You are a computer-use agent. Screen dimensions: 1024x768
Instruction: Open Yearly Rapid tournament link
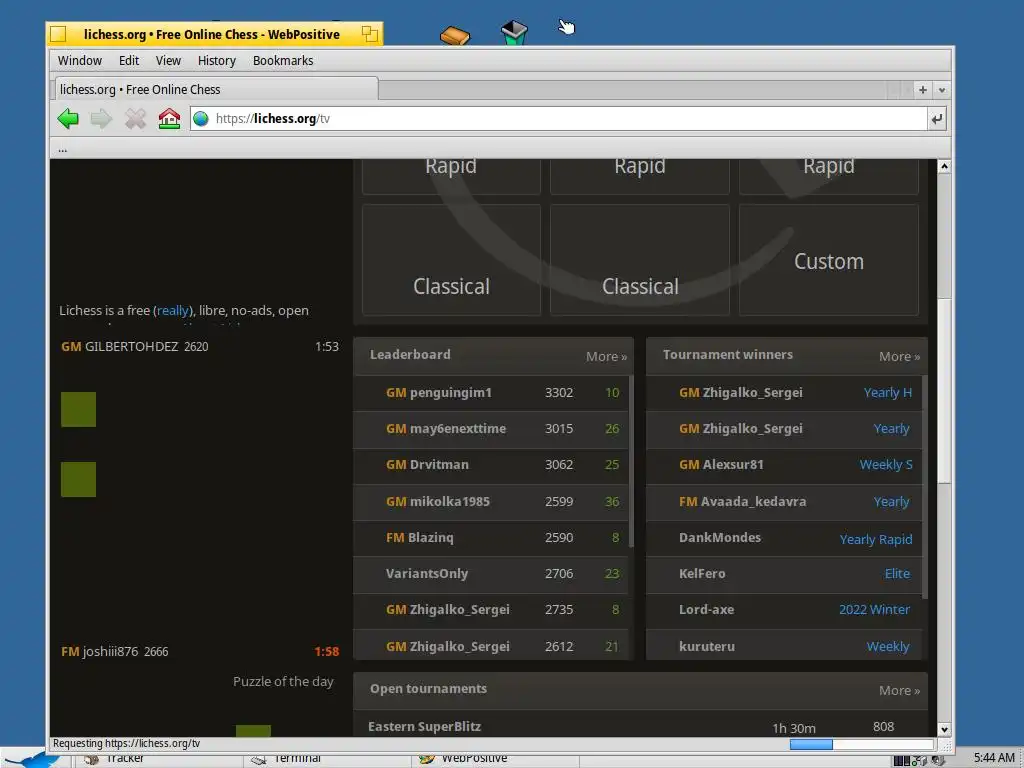(876, 539)
